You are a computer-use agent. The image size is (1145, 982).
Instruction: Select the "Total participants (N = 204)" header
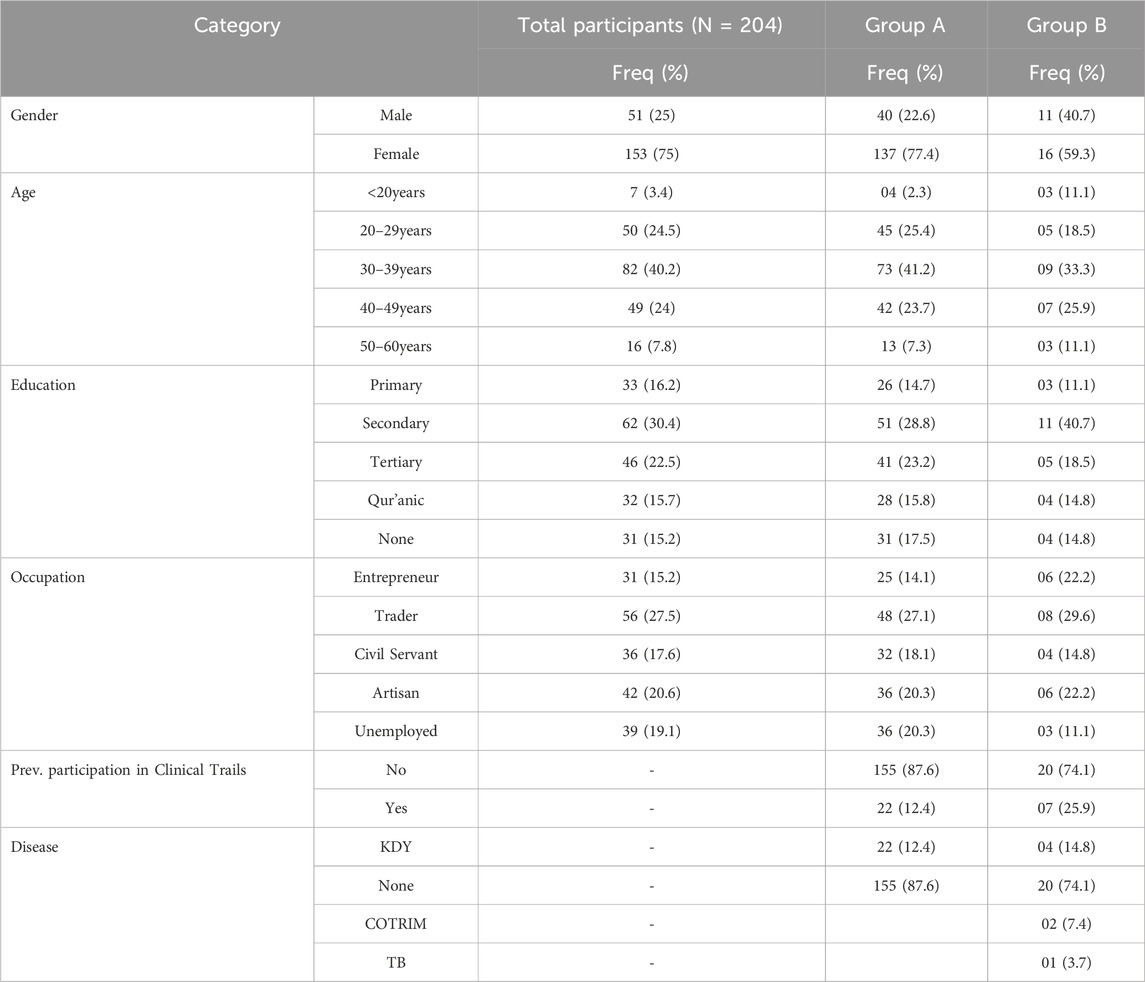(651, 26)
